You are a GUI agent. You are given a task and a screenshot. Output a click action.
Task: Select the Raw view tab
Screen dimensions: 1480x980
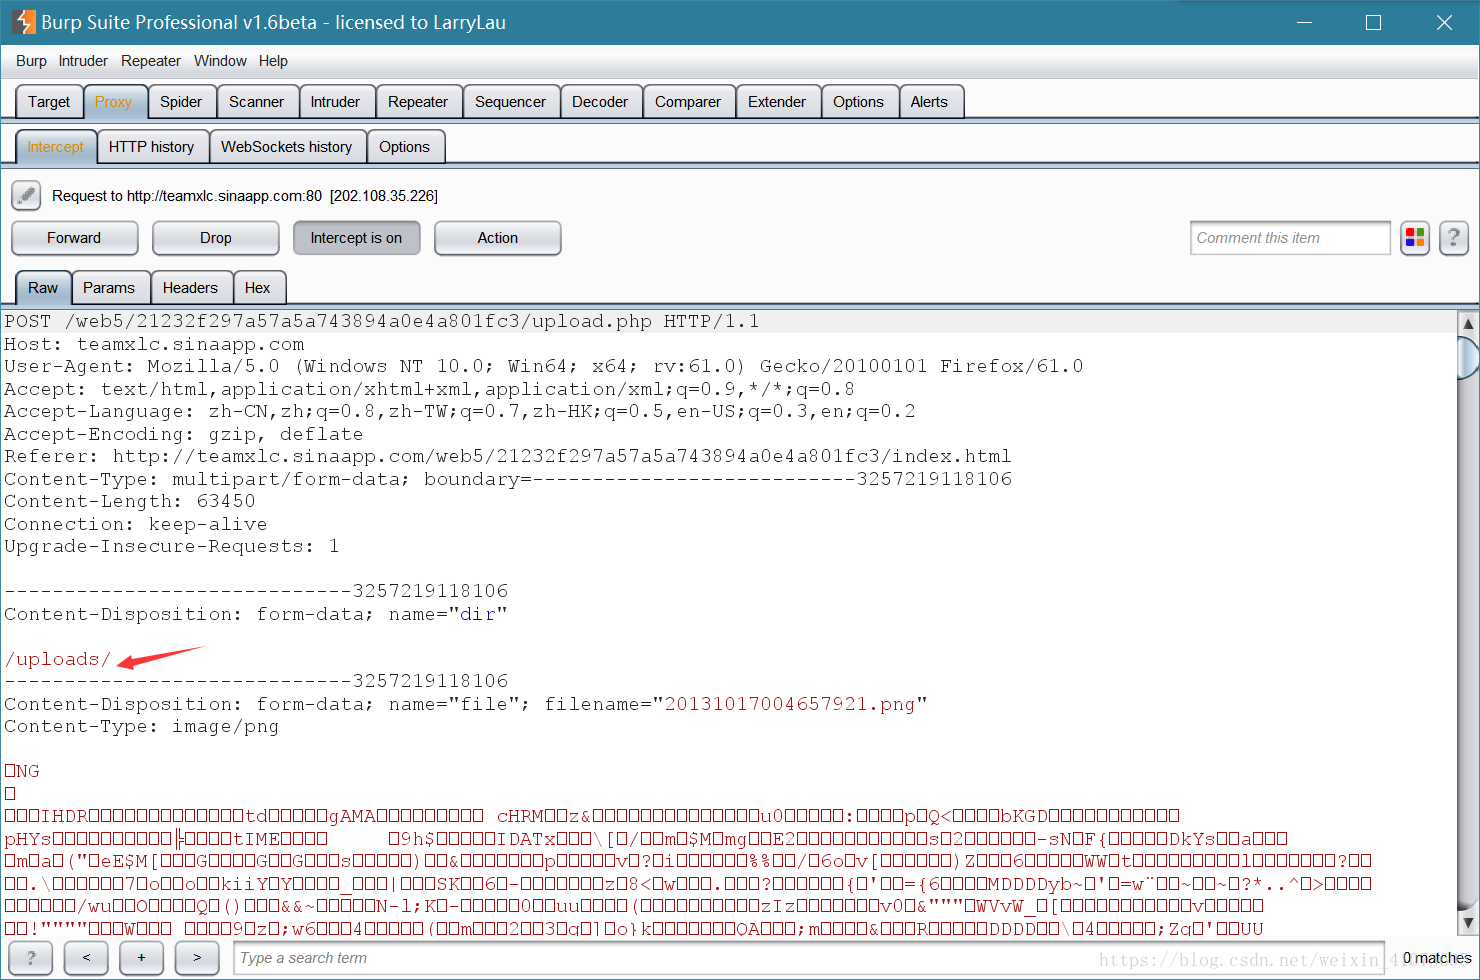pyautogui.click(x=43, y=288)
